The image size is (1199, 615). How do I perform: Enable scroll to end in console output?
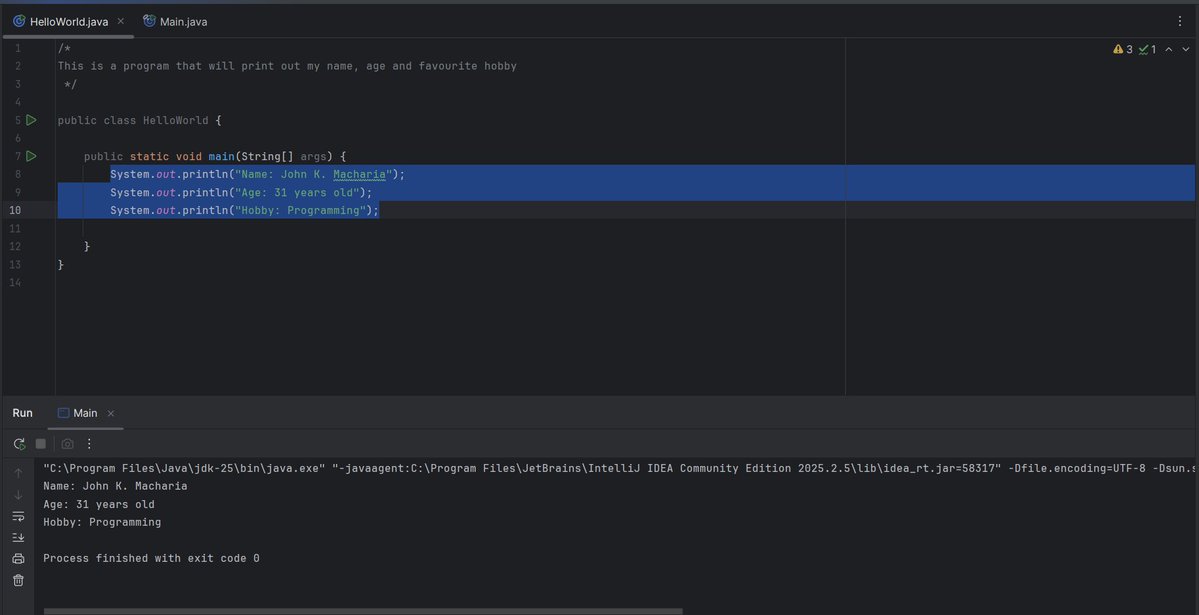(x=18, y=537)
